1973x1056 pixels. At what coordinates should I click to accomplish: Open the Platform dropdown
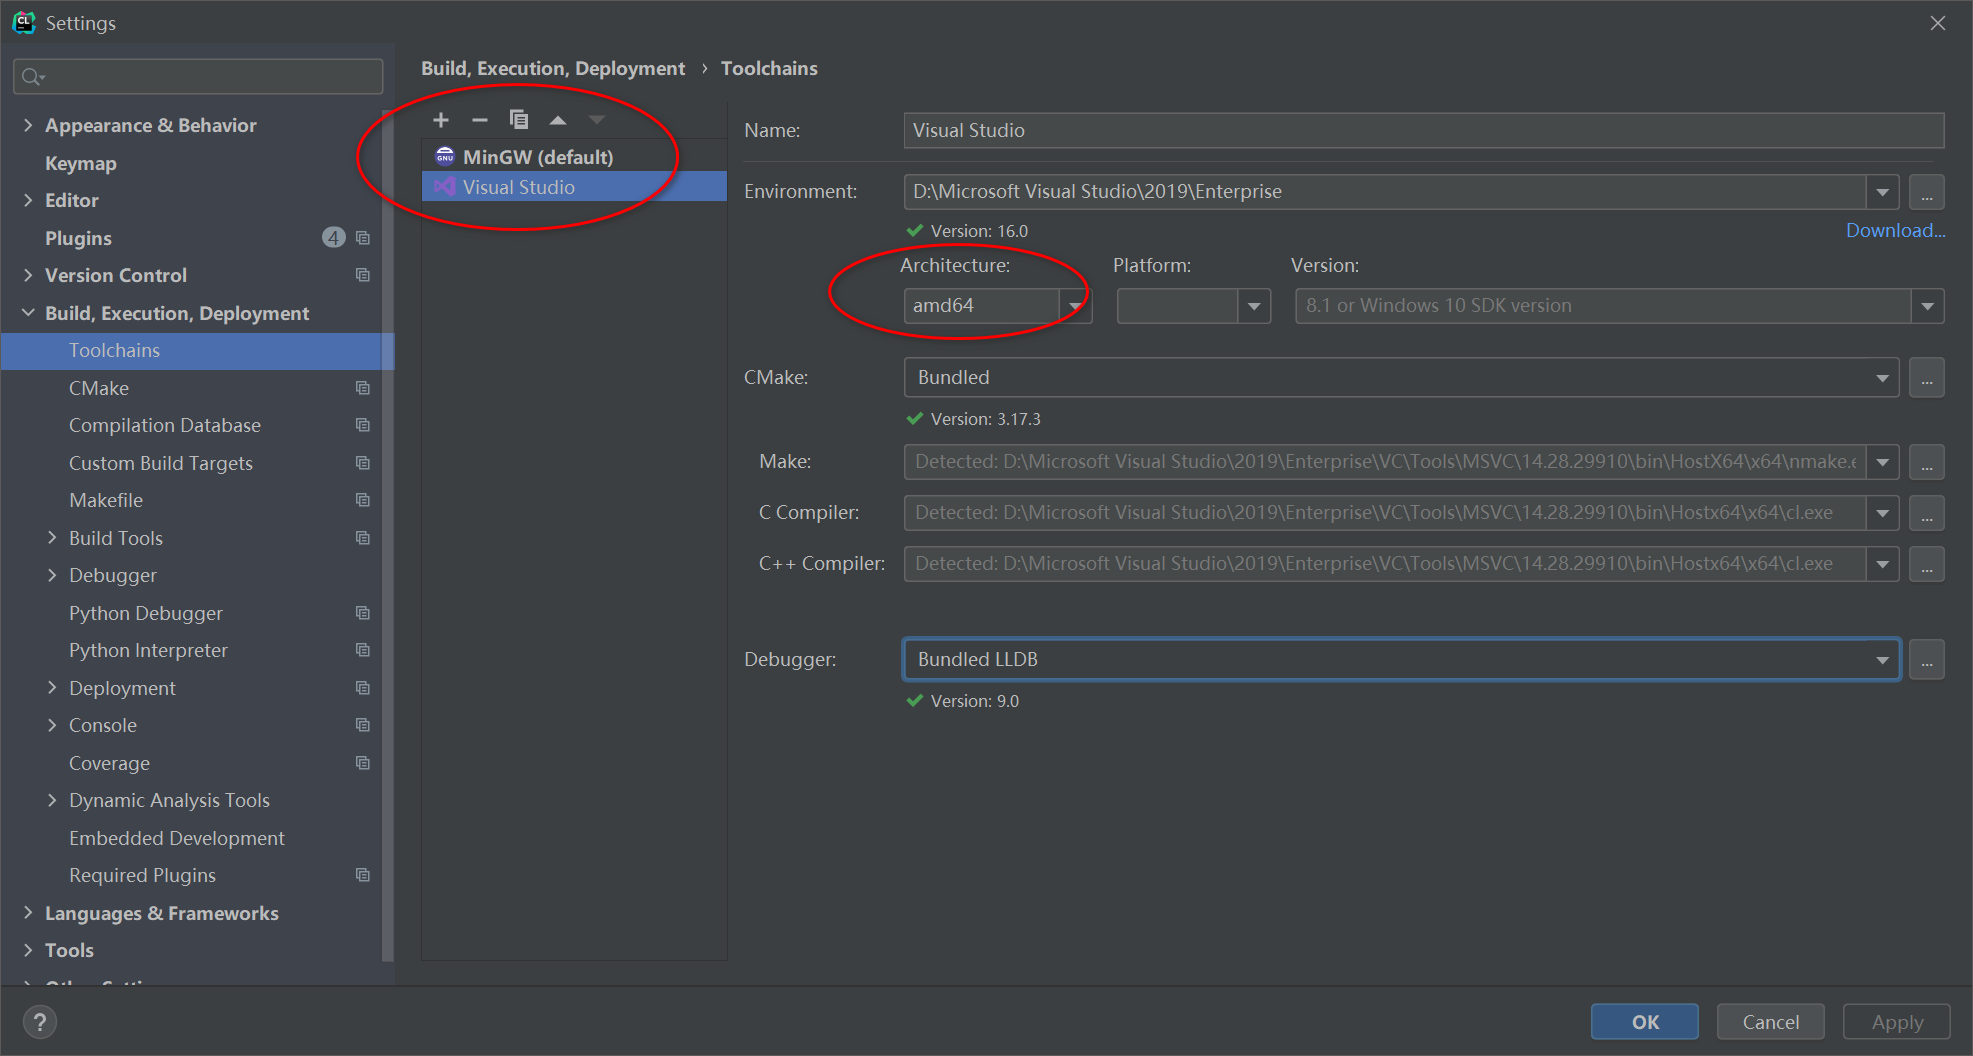point(1255,306)
